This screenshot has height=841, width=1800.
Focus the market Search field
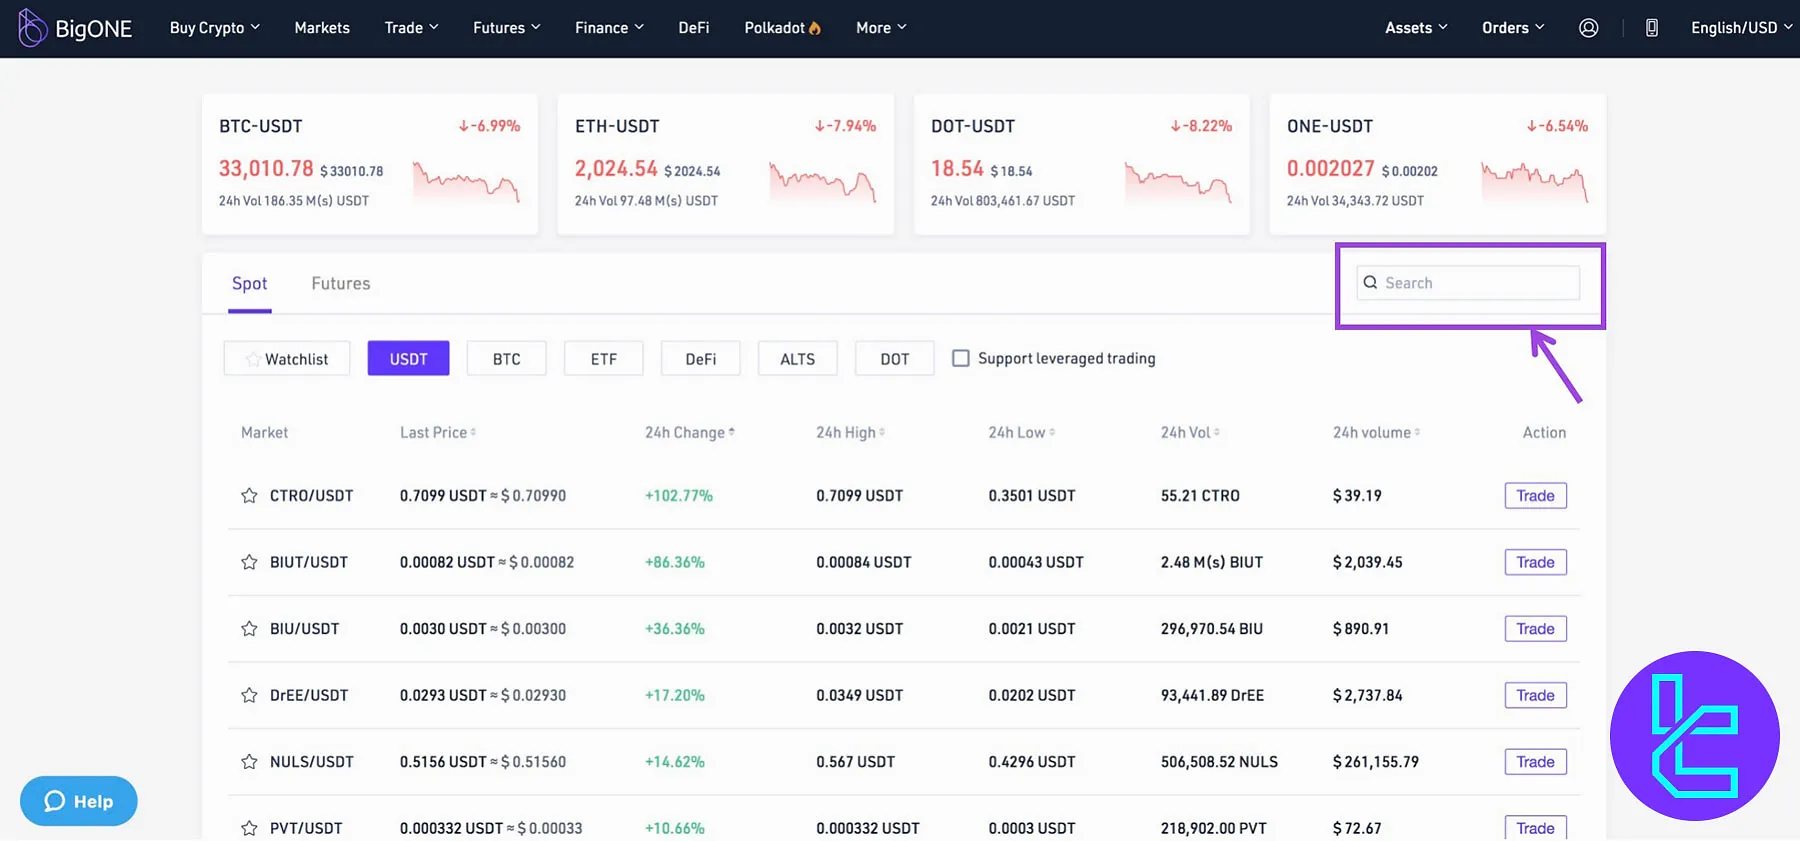click(x=1468, y=283)
